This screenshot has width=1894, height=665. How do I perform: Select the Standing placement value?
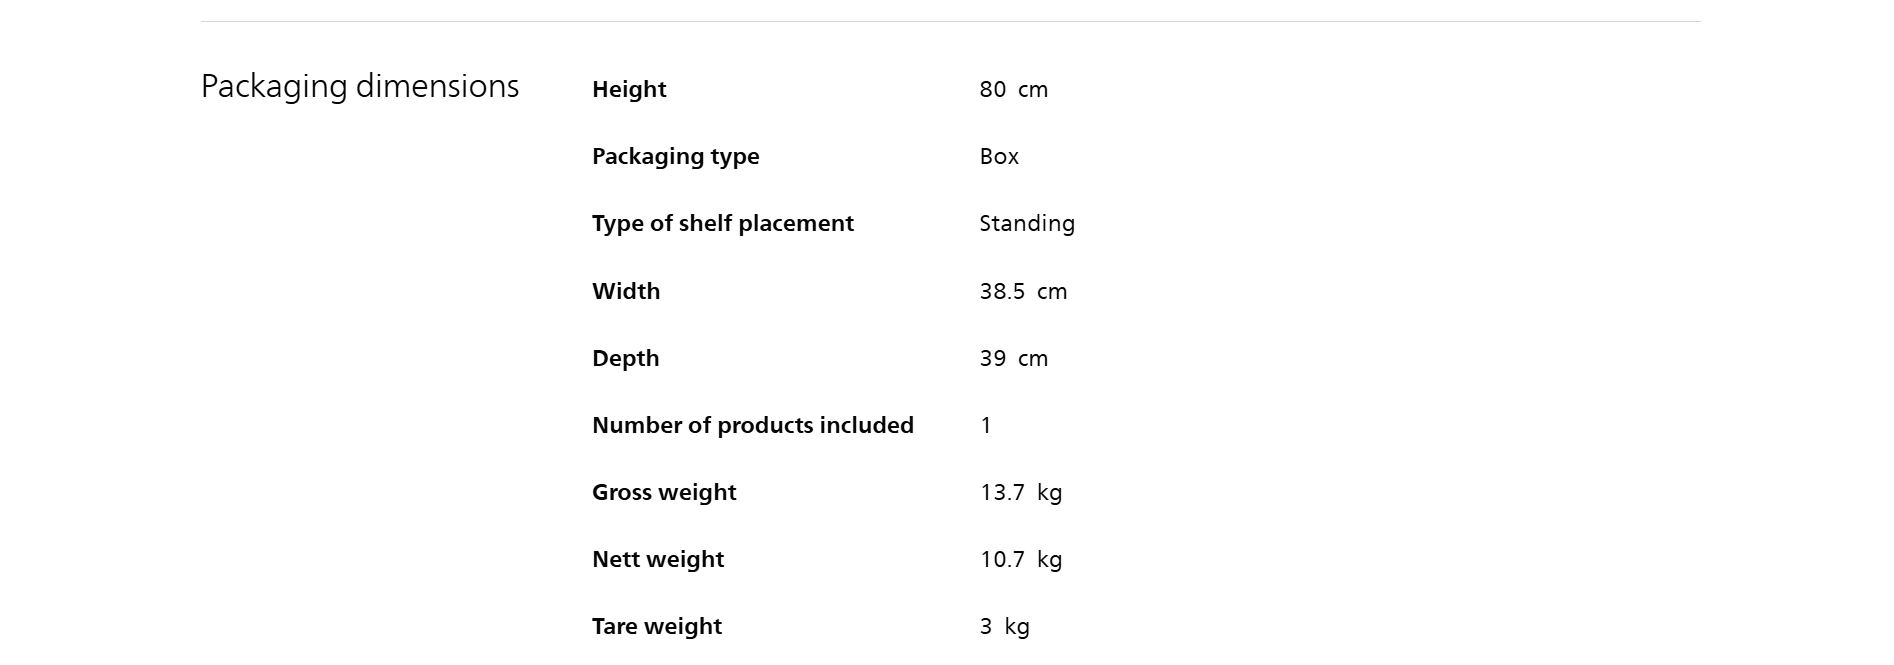(1027, 224)
